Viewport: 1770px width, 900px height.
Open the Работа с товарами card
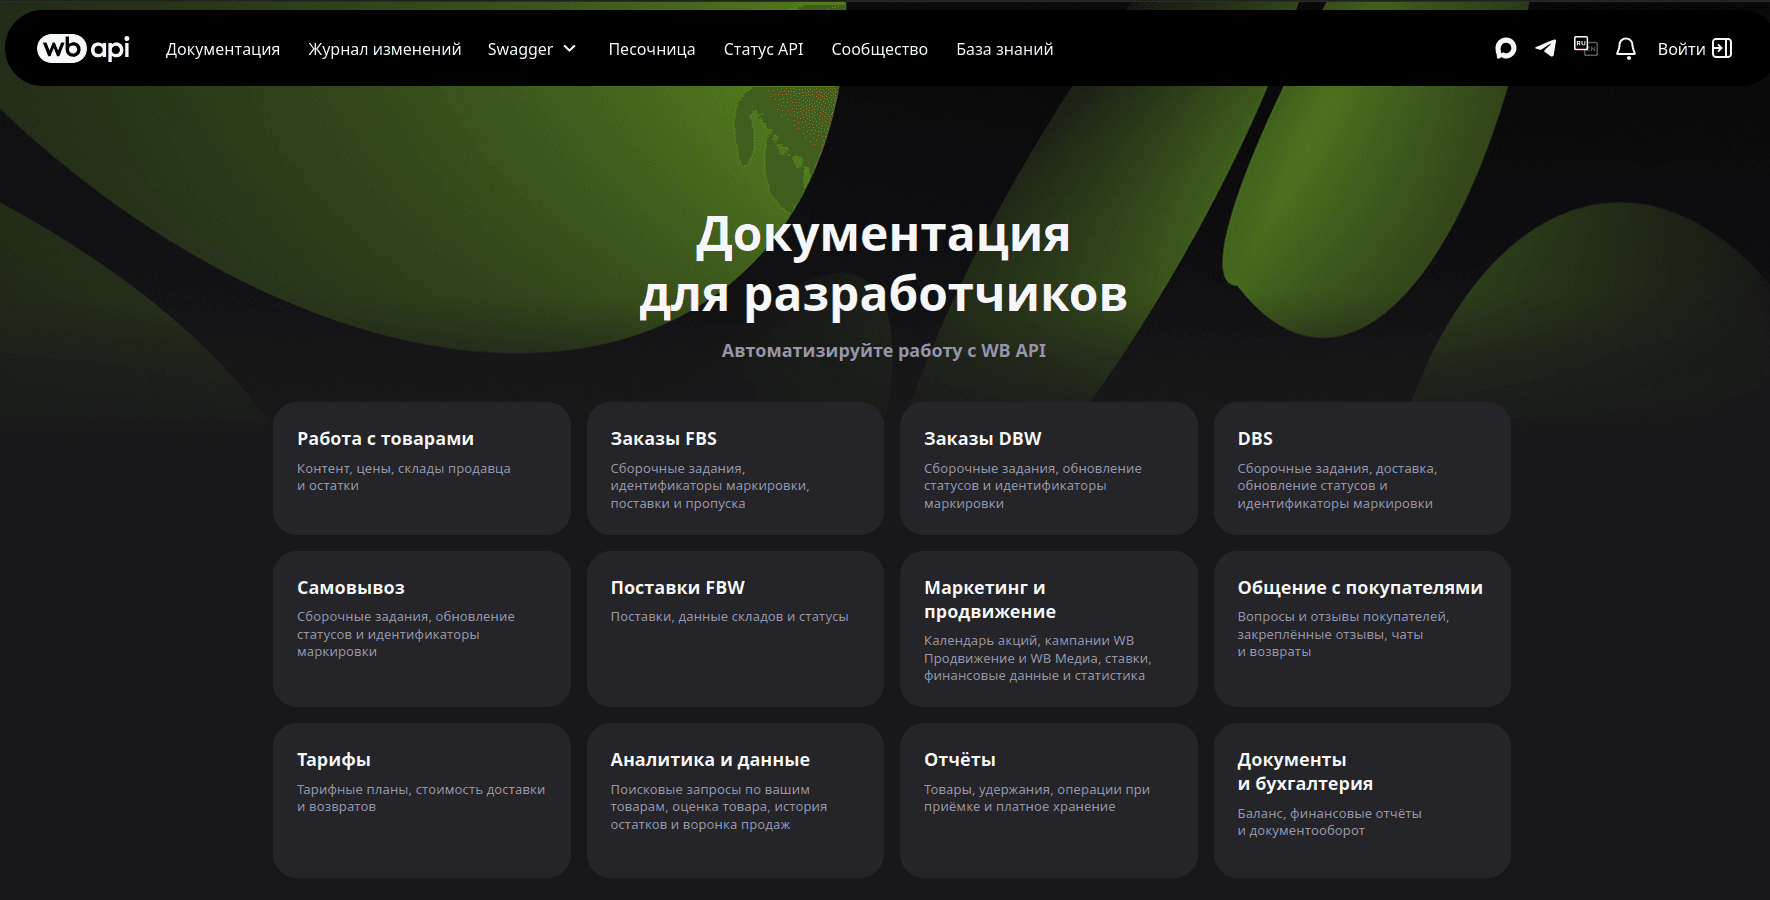click(x=422, y=468)
